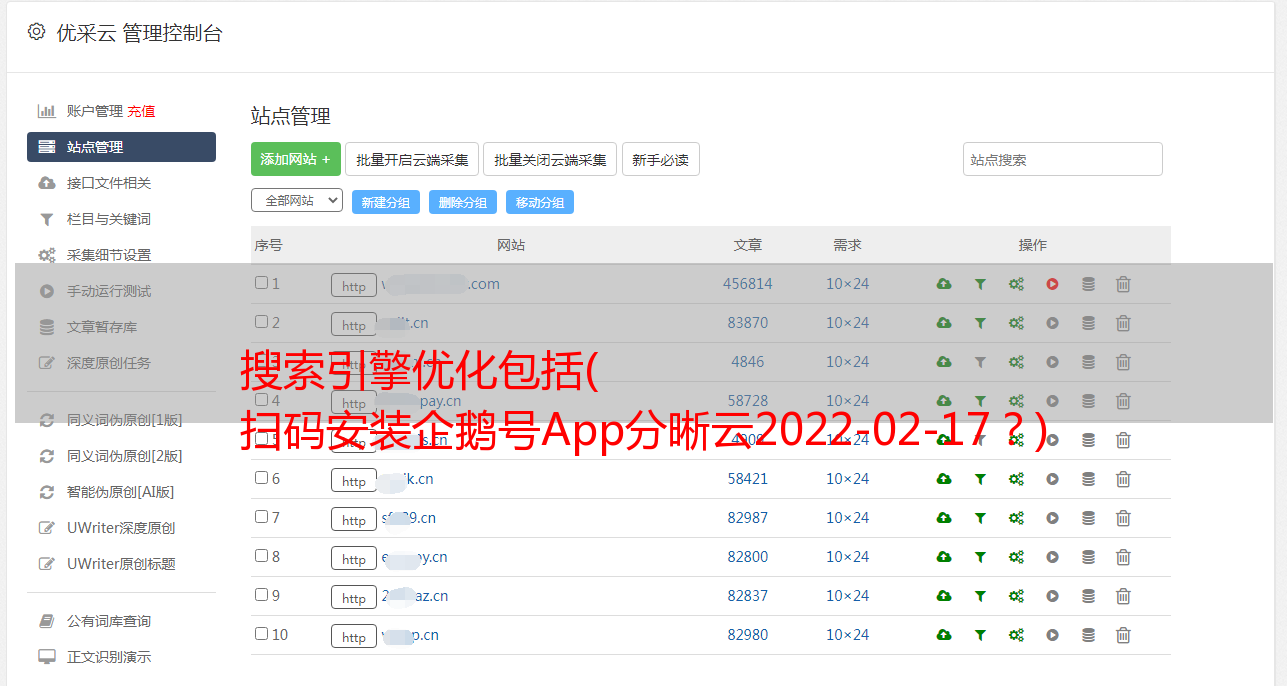This screenshot has height=686, width=1287.
Task: Click the play icon in row 10
Action: click(x=1052, y=635)
